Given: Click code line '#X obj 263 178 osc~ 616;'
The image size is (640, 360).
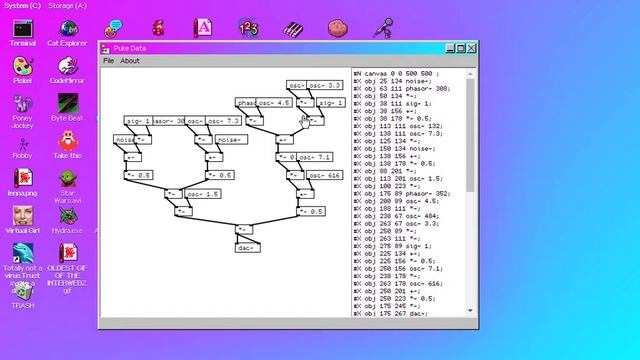Looking at the screenshot, I should (x=398, y=283).
